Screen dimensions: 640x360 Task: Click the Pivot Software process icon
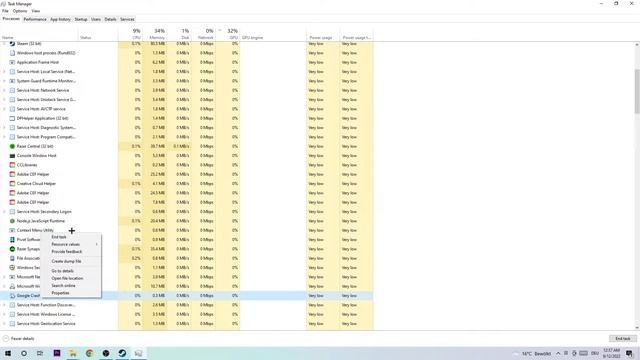point(12,240)
